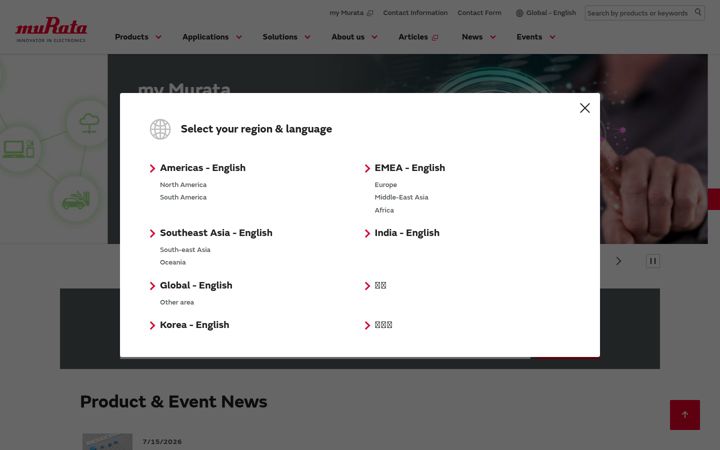Open the Events menu
The height and width of the screenshot is (450, 720).
click(529, 37)
